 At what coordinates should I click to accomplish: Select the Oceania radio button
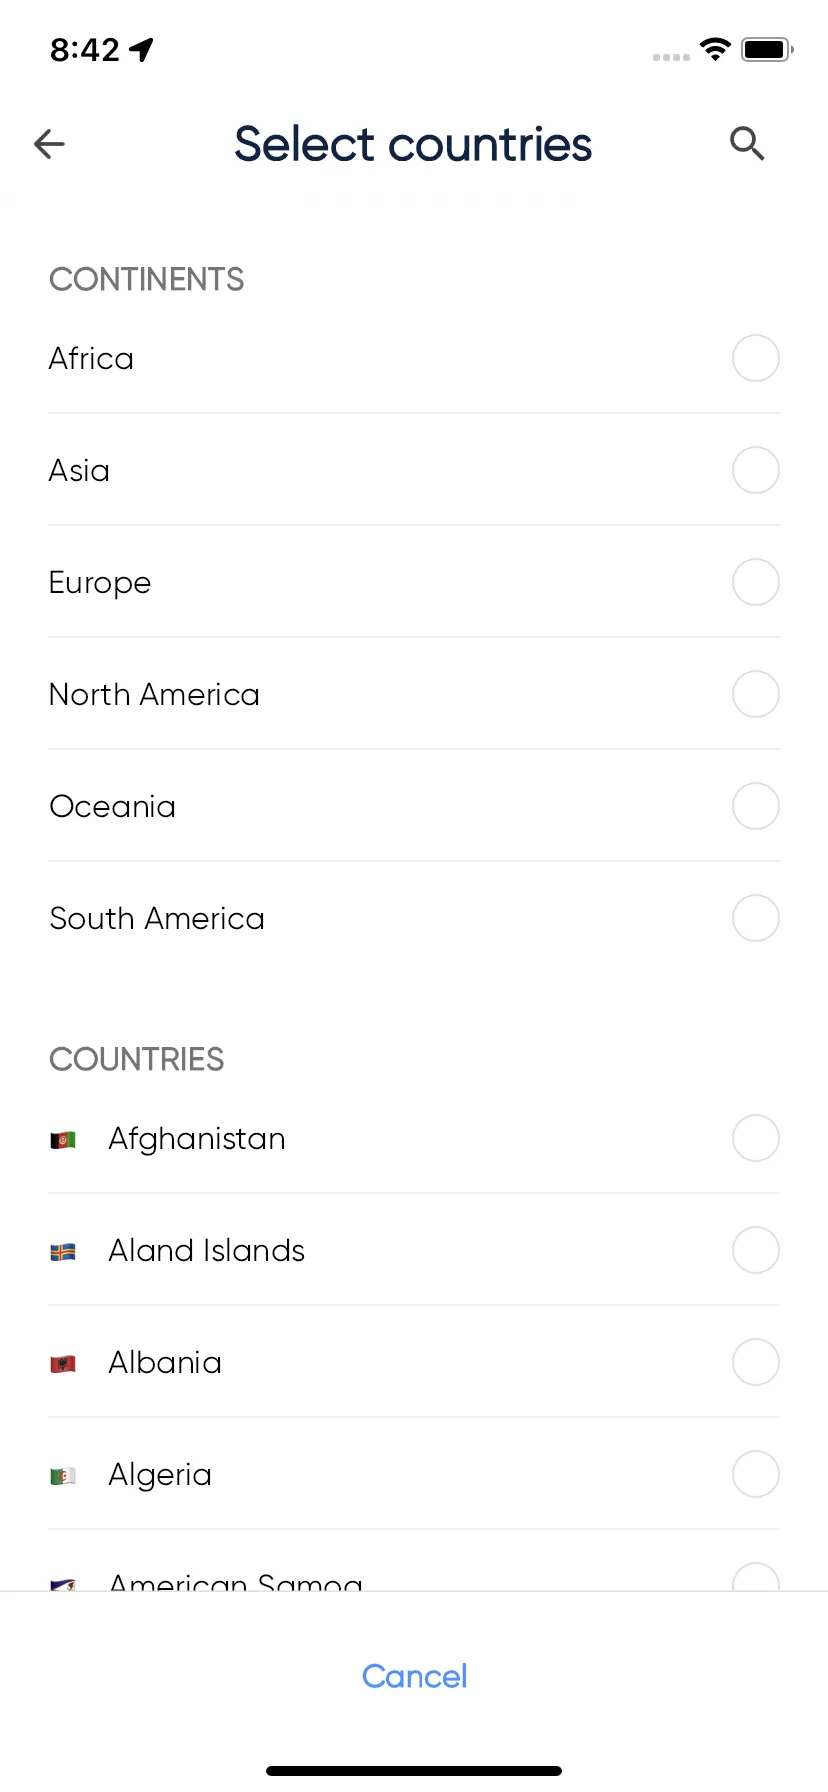(756, 806)
